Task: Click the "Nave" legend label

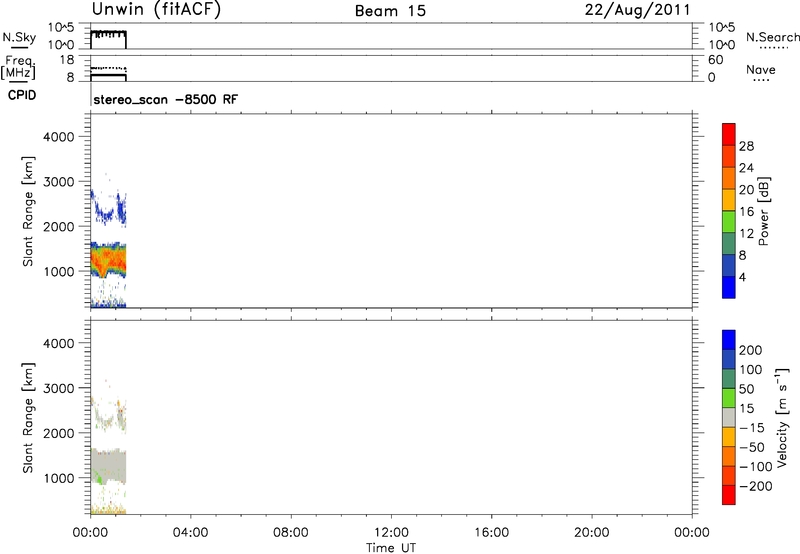Action: (761, 70)
